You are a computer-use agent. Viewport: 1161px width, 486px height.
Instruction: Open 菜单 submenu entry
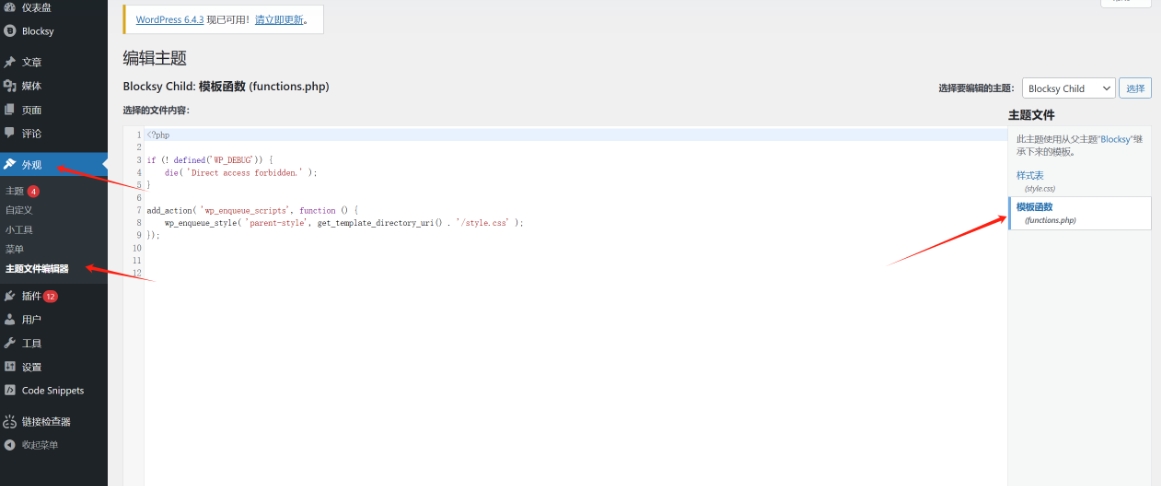(14, 249)
